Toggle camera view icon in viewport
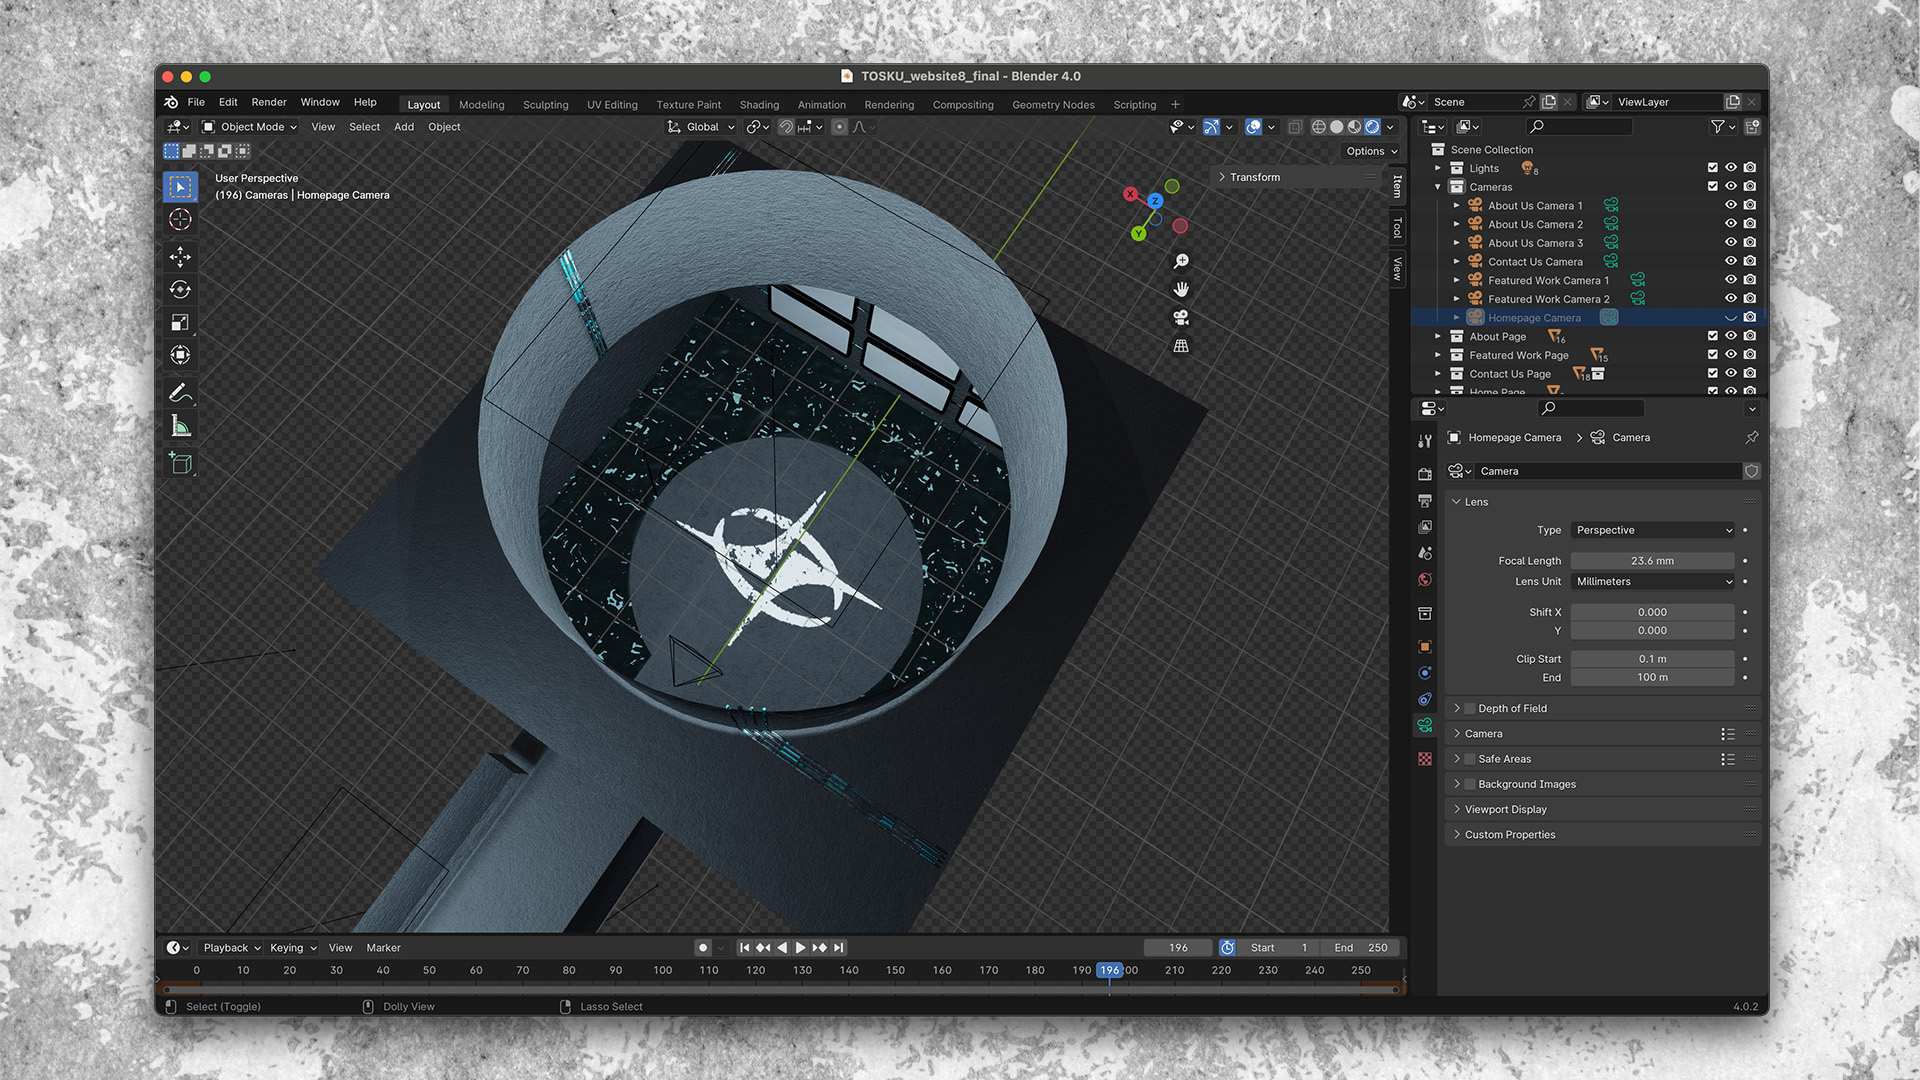Viewport: 1920px width, 1080px height. click(1181, 318)
